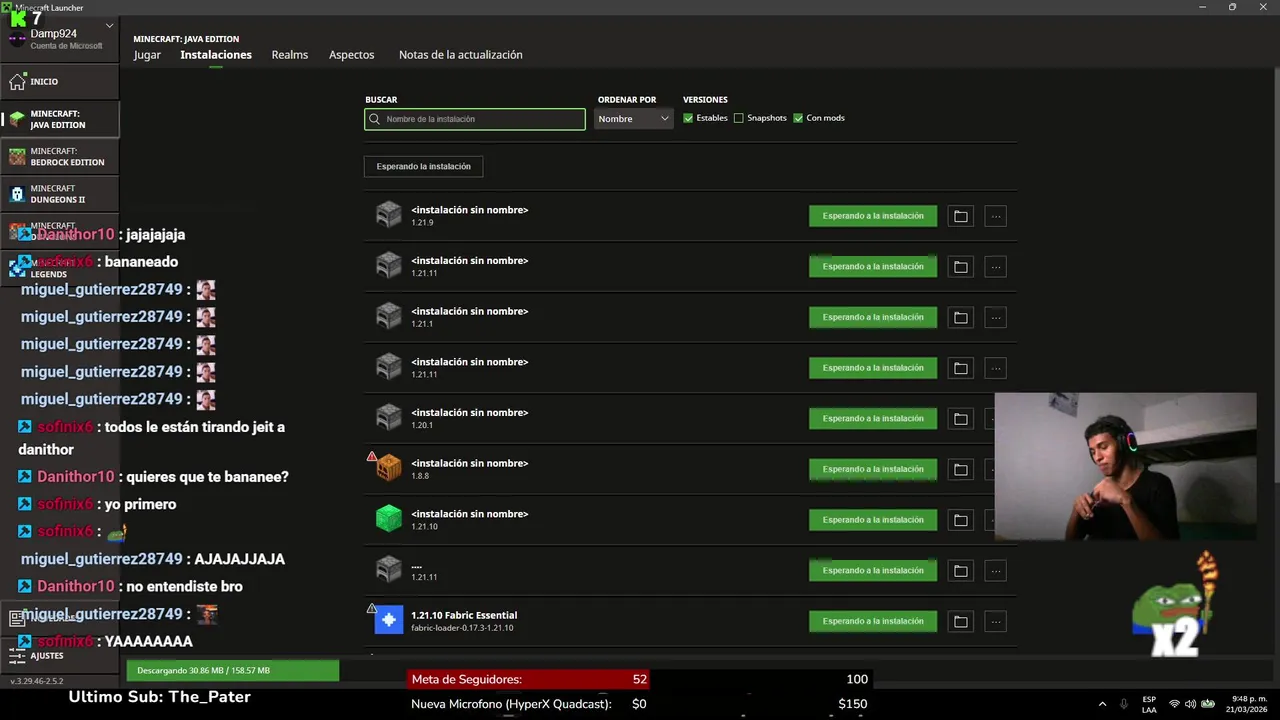The height and width of the screenshot is (720, 1280).
Task: Open folder for the 1.8.8 installation
Action: (x=960, y=469)
